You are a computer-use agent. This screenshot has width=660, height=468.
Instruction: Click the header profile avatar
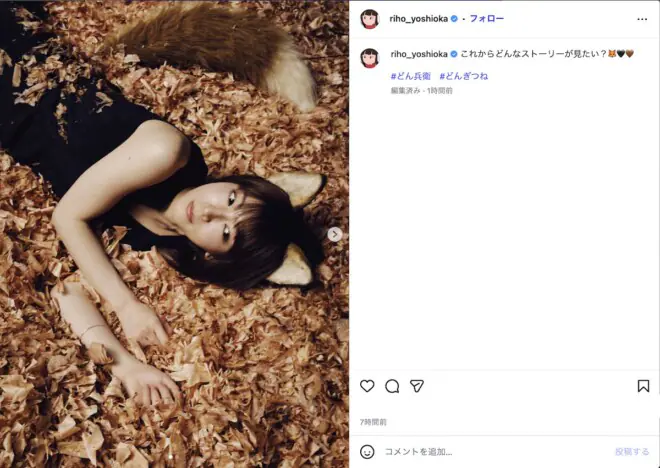(x=370, y=19)
